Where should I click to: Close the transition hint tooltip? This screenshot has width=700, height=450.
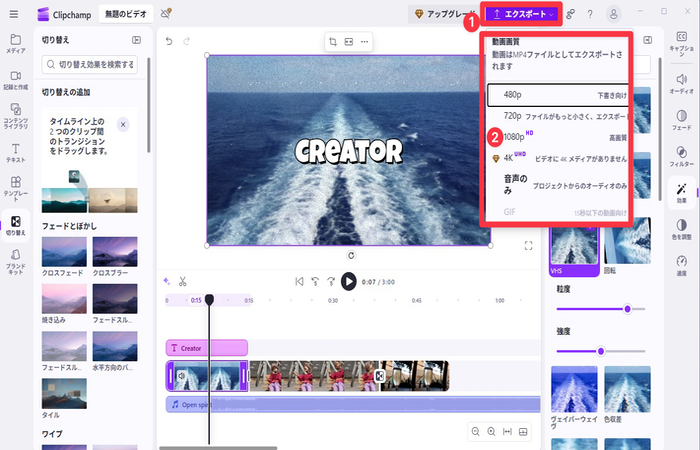tap(122, 125)
